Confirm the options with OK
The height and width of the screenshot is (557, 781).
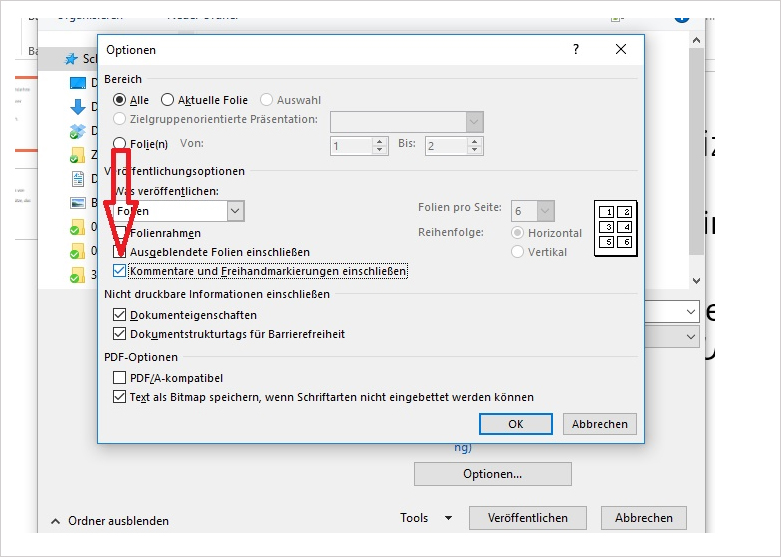[515, 424]
